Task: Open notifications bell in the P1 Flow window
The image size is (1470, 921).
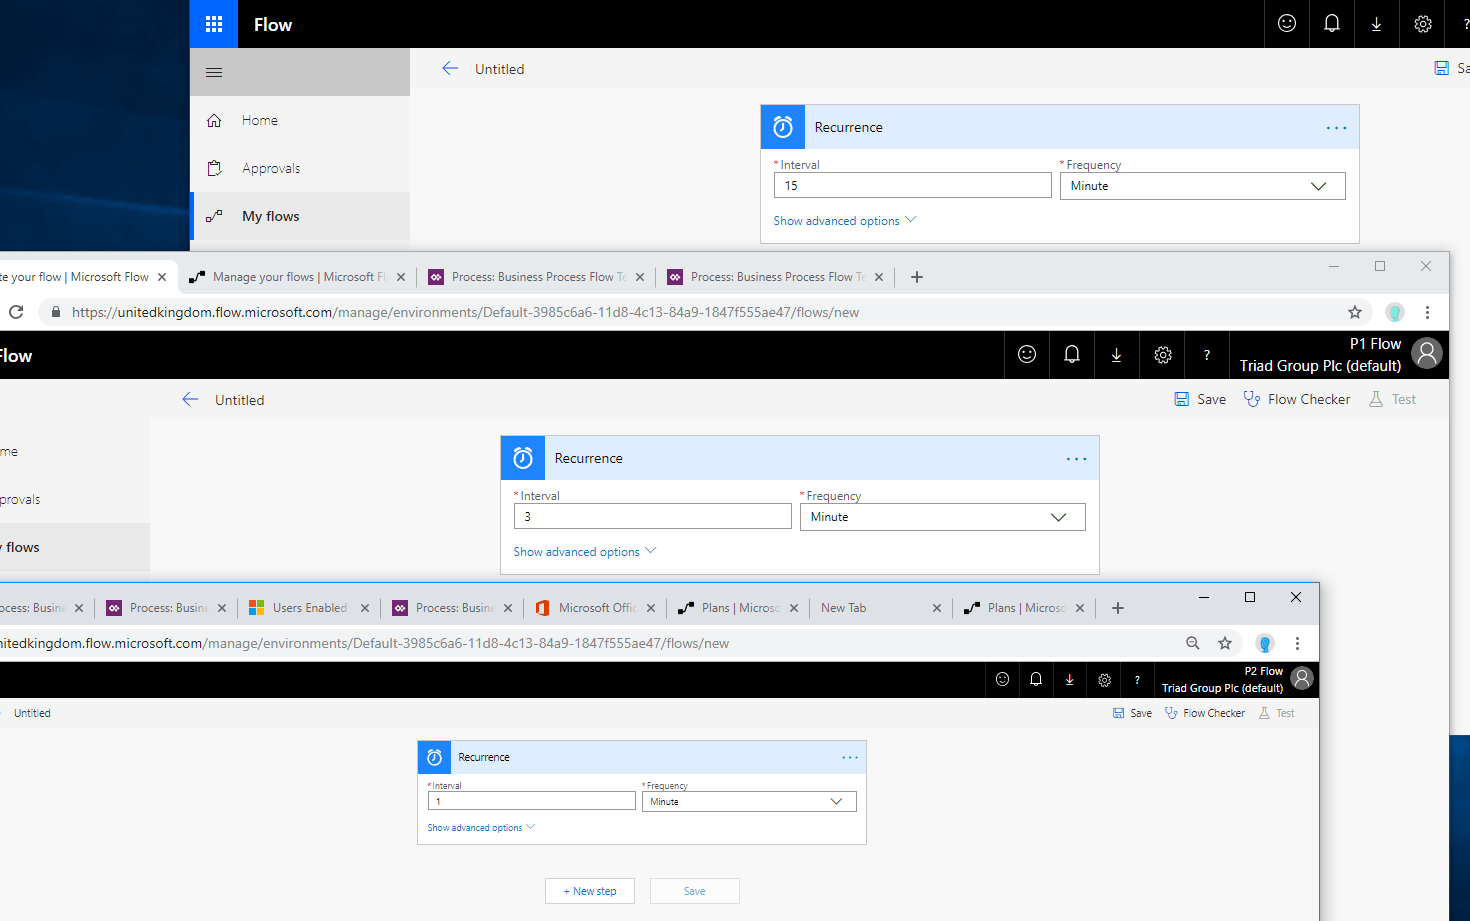Action: pyautogui.click(x=1072, y=354)
